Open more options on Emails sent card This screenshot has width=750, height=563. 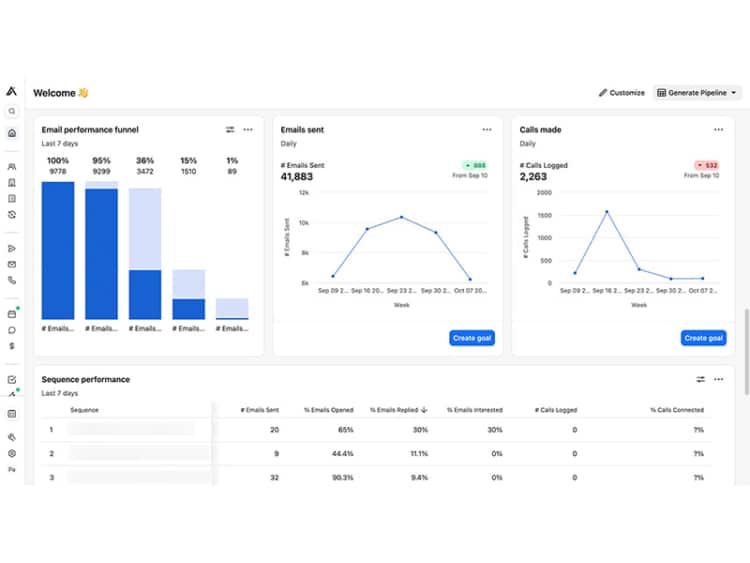point(487,130)
